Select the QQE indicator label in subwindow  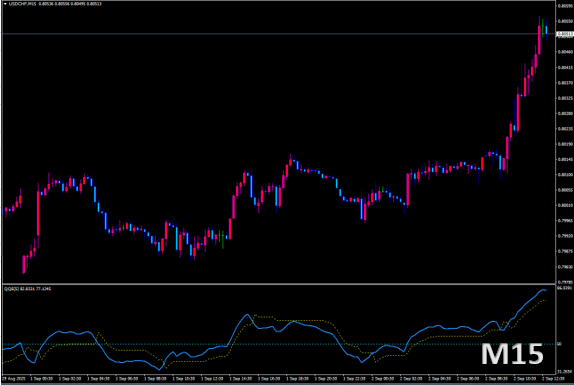point(27,289)
